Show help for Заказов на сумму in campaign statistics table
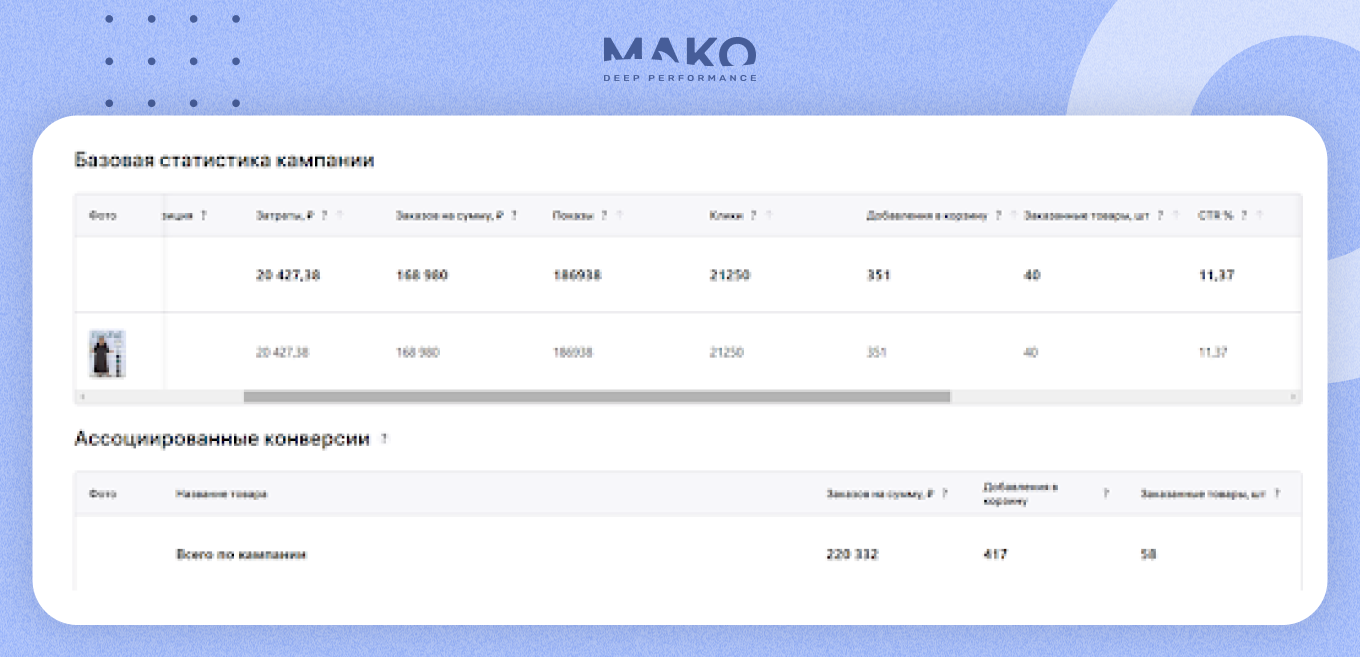This screenshot has width=1360, height=657. pos(514,215)
